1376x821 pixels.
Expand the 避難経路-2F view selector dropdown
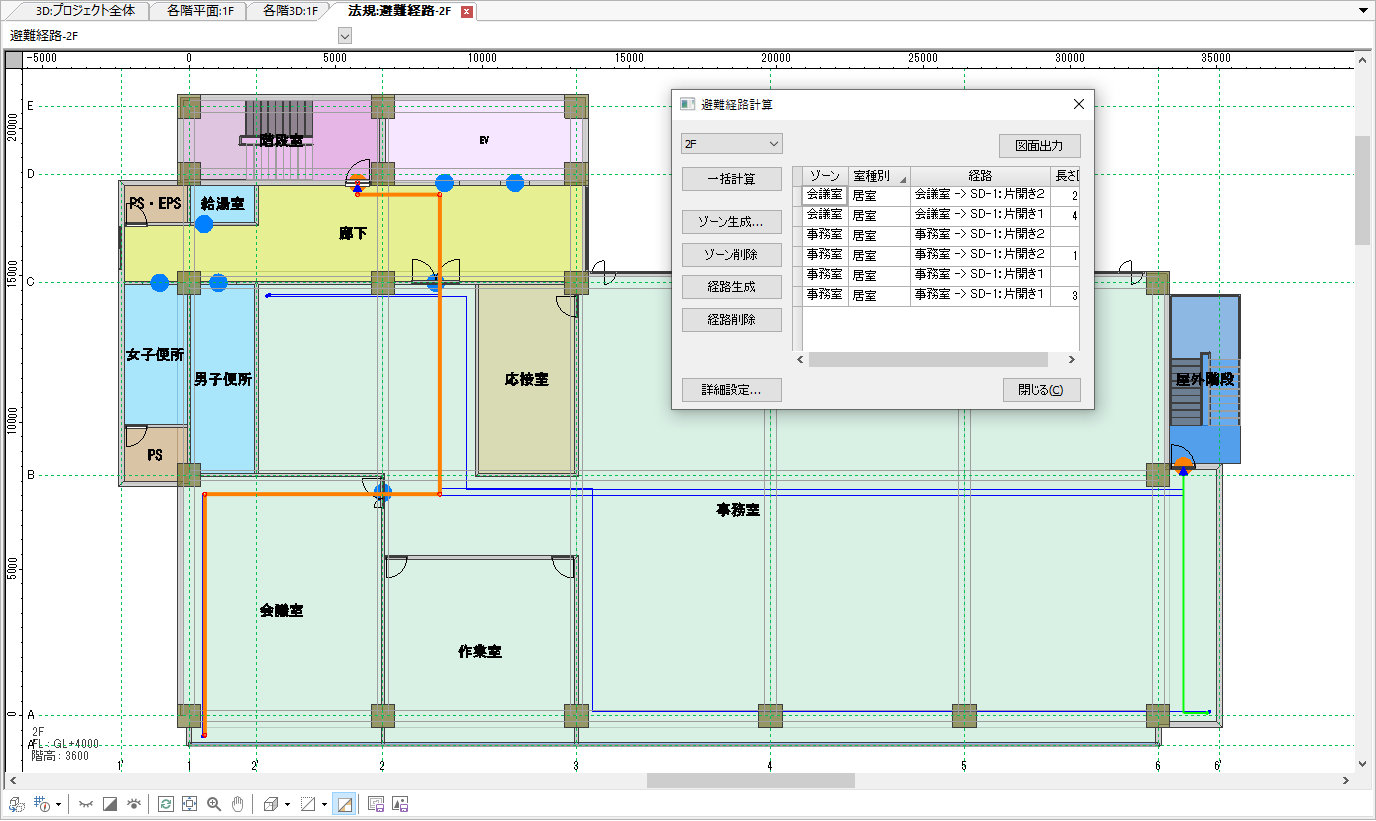(346, 36)
